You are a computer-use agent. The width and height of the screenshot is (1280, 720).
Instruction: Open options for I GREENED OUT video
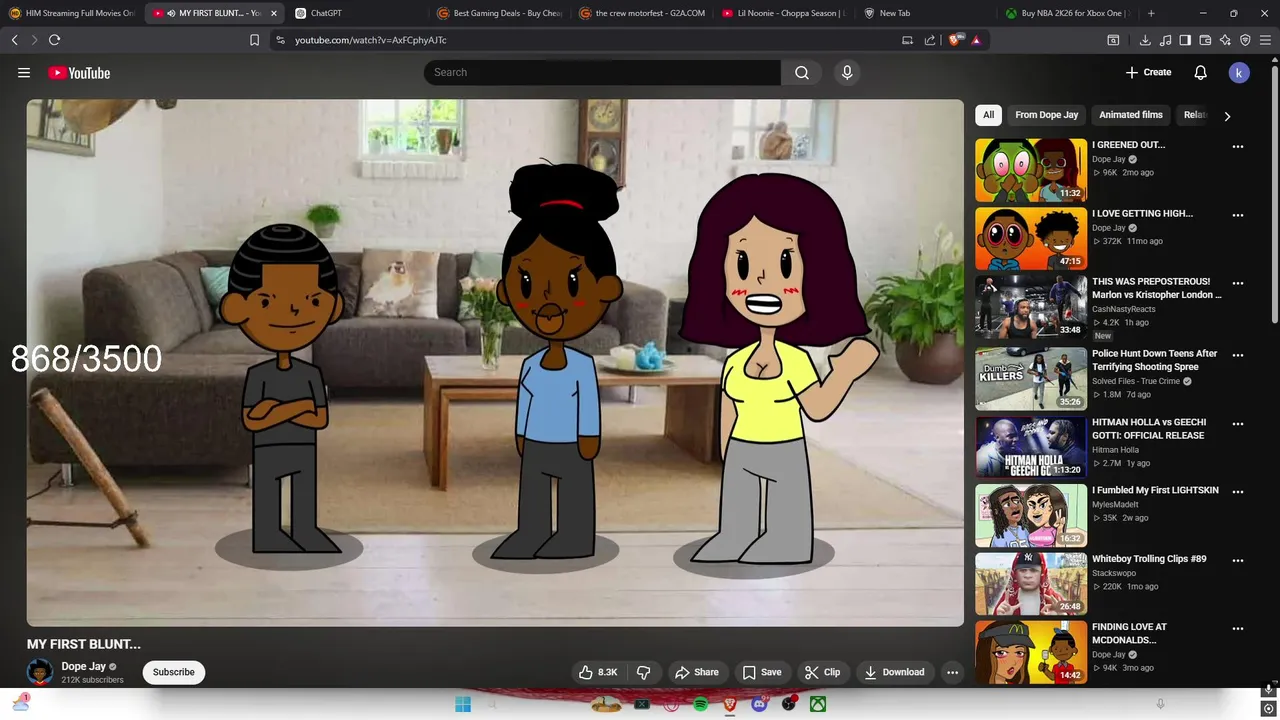point(1238,146)
